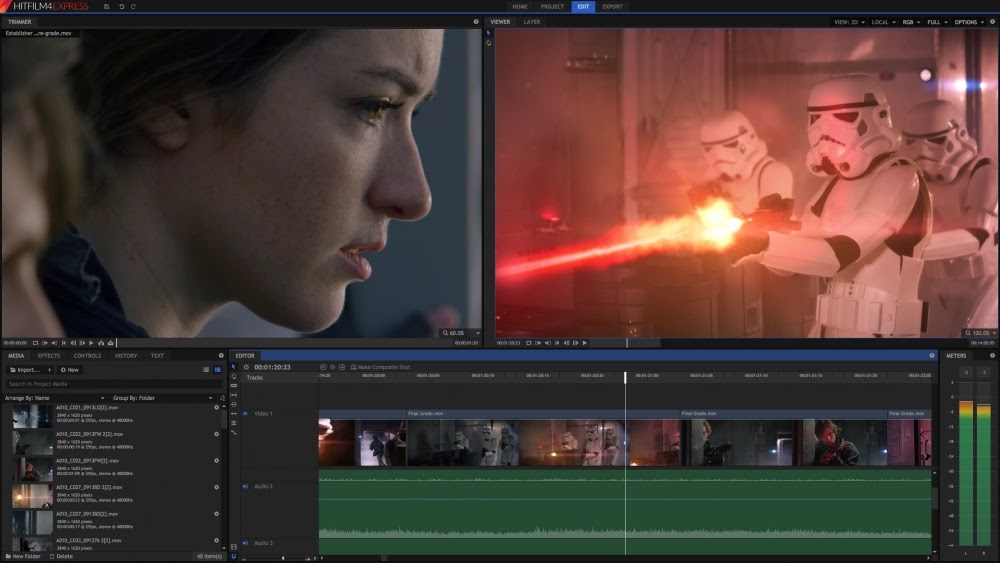Select the timeline selection arrow tool
This screenshot has height=563, width=1000.
click(234, 367)
